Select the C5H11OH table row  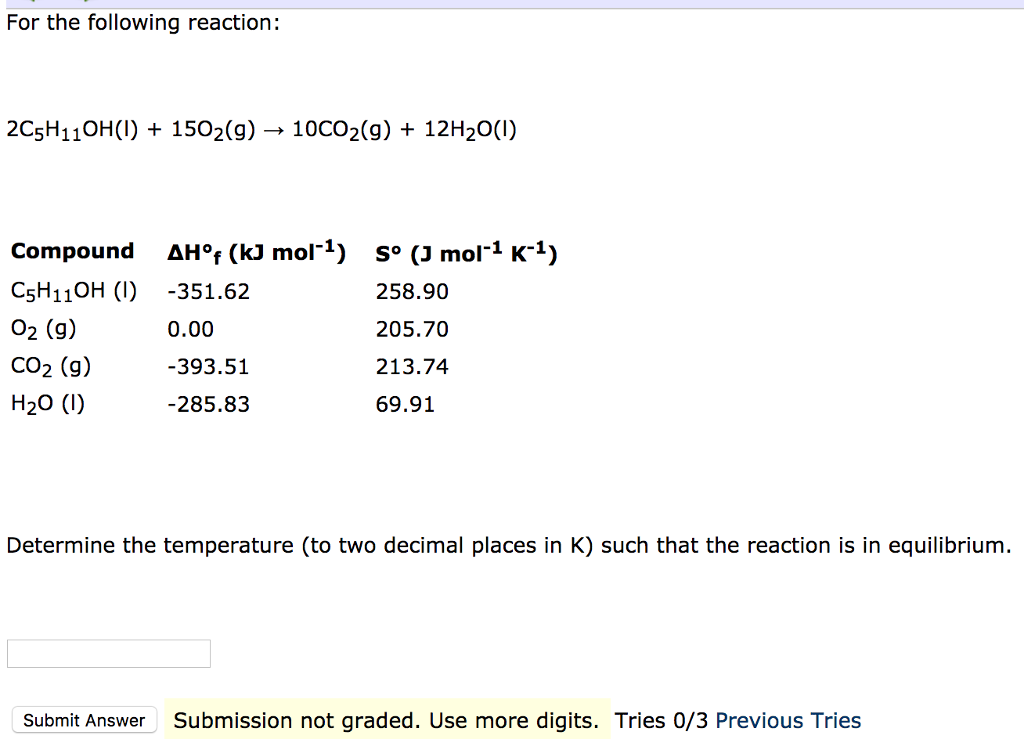(x=72, y=290)
